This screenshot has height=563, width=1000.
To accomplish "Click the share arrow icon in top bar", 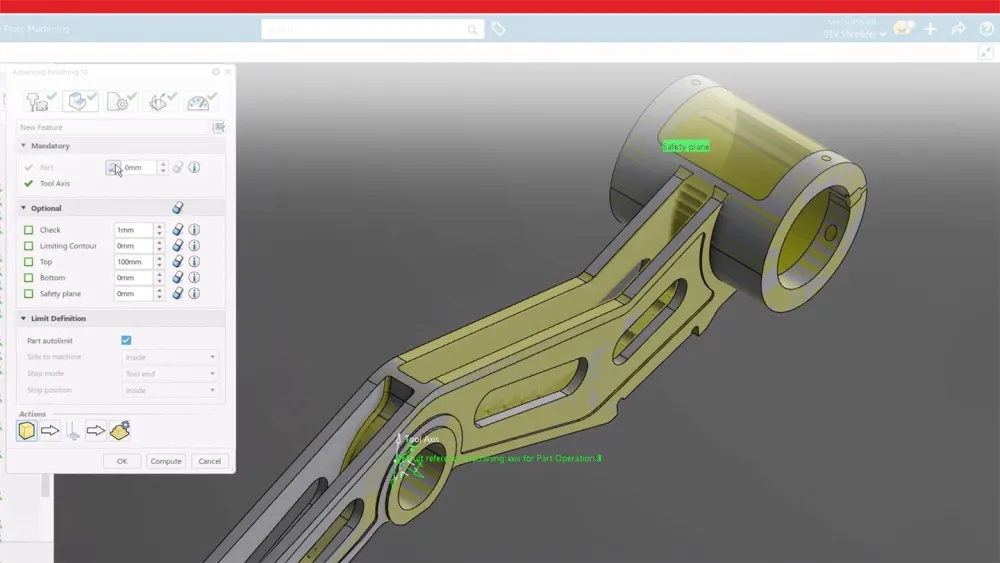I will [x=958, y=30].
